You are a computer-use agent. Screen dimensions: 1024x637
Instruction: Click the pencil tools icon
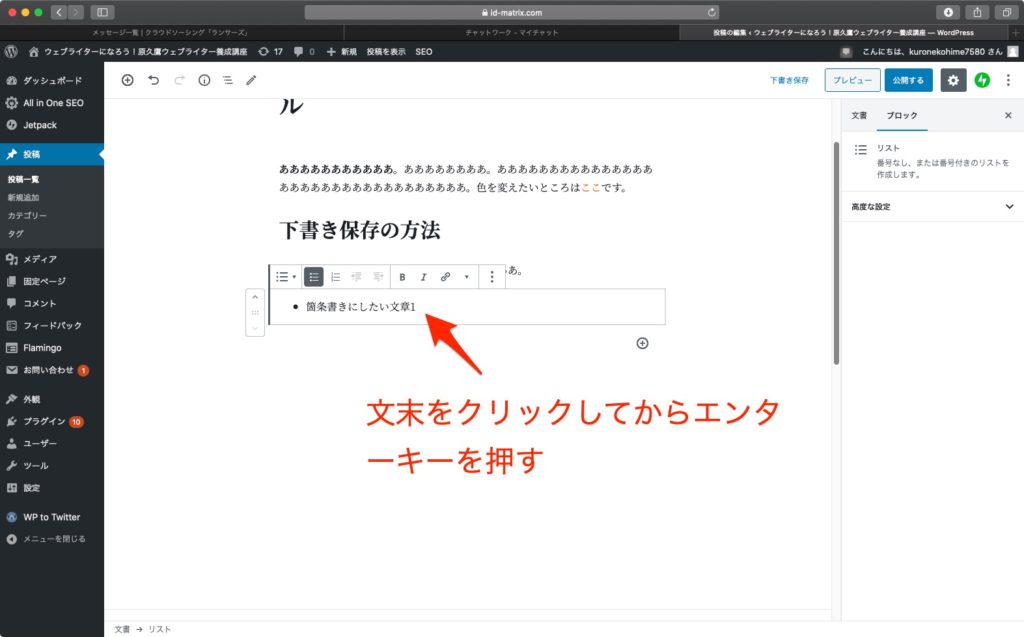click(251, 80)
